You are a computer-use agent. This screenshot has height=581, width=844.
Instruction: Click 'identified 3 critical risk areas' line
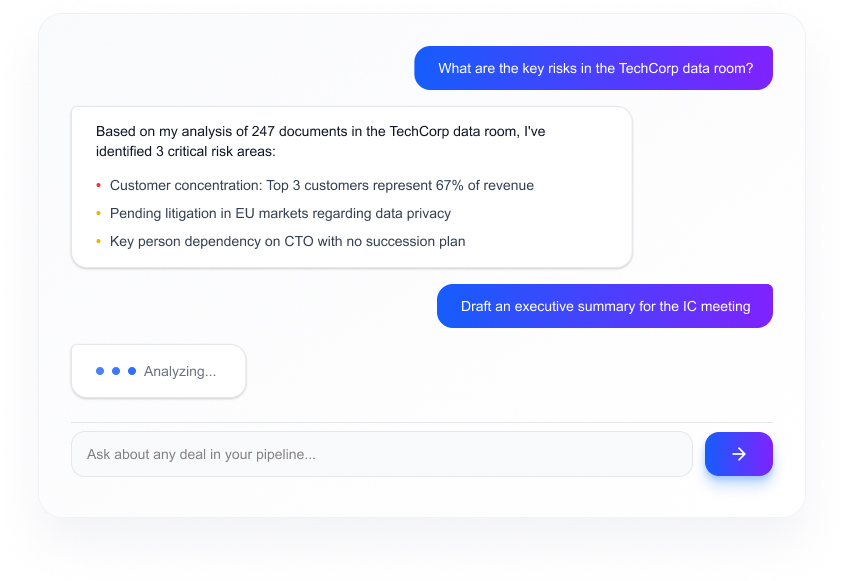[x=185, y=152]
